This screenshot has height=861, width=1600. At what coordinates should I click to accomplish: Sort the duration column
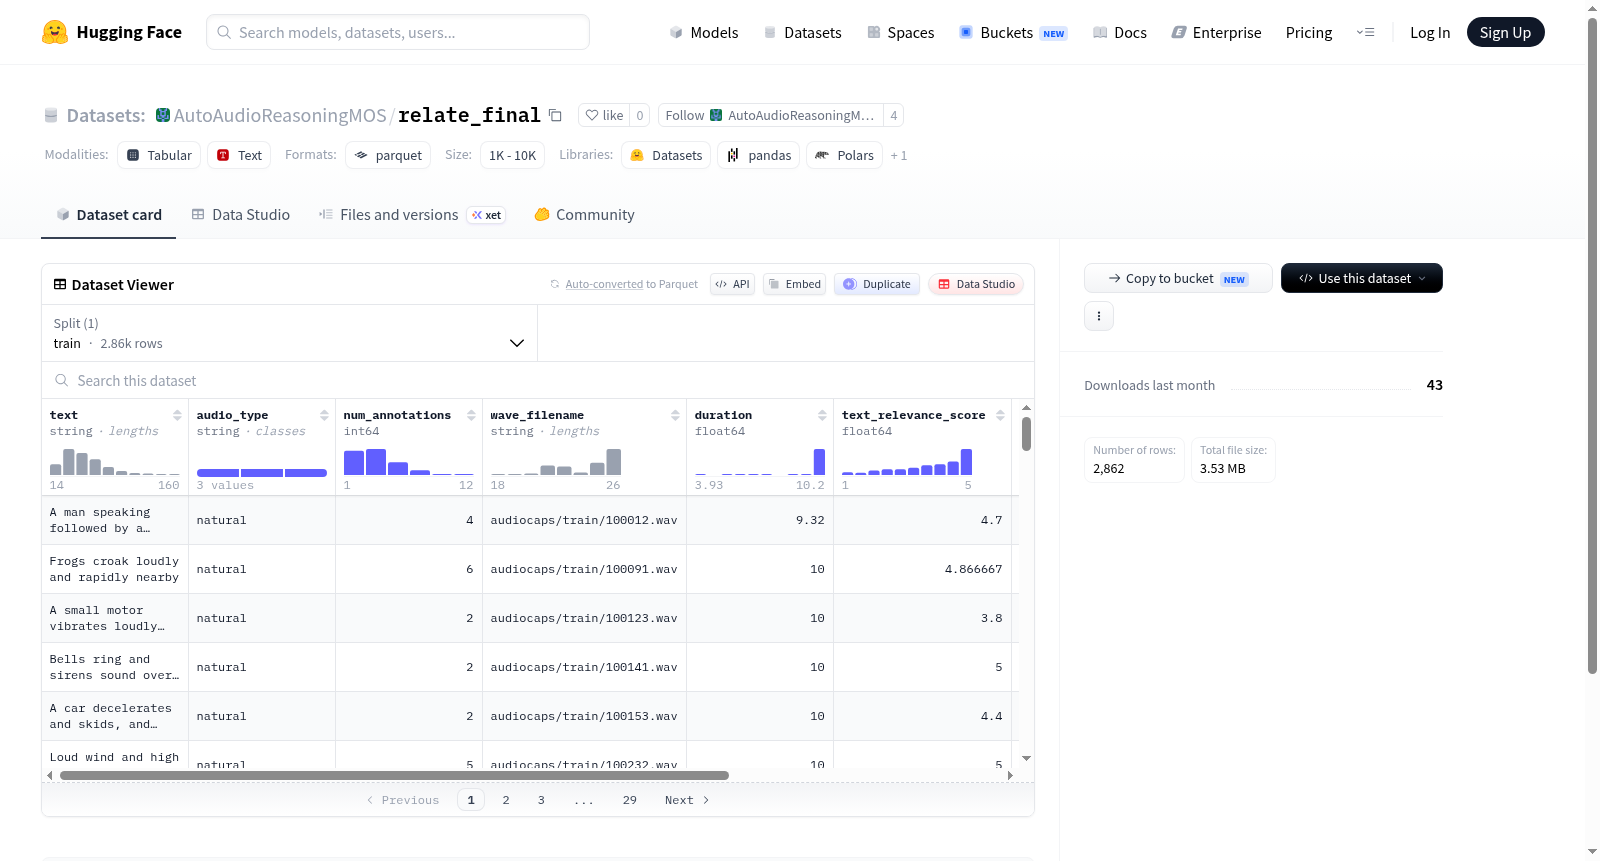pos(822,415)
